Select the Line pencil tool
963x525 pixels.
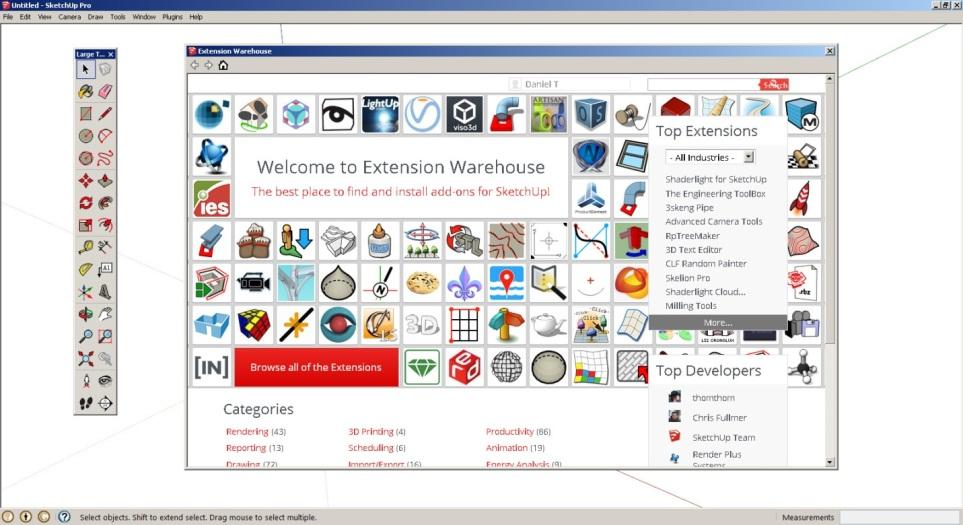(x=105, y=114)
